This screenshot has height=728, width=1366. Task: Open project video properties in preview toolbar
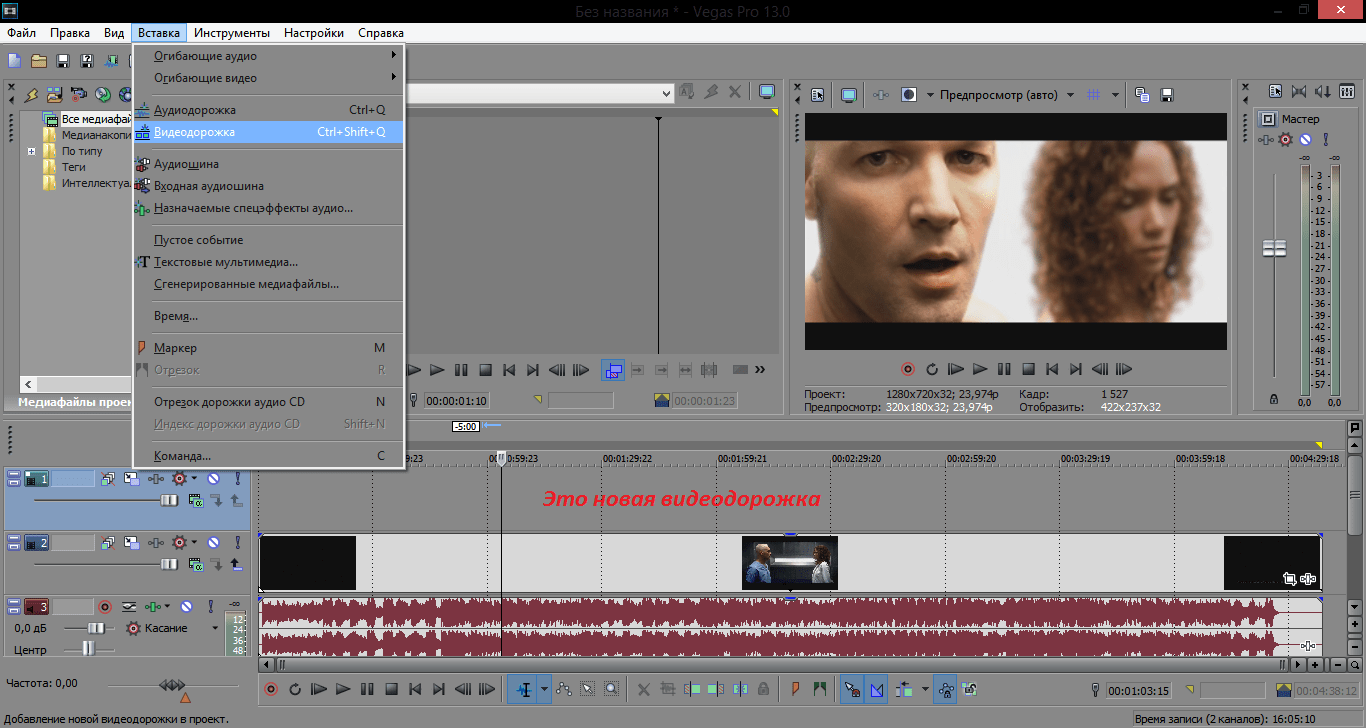pos(818,95)
